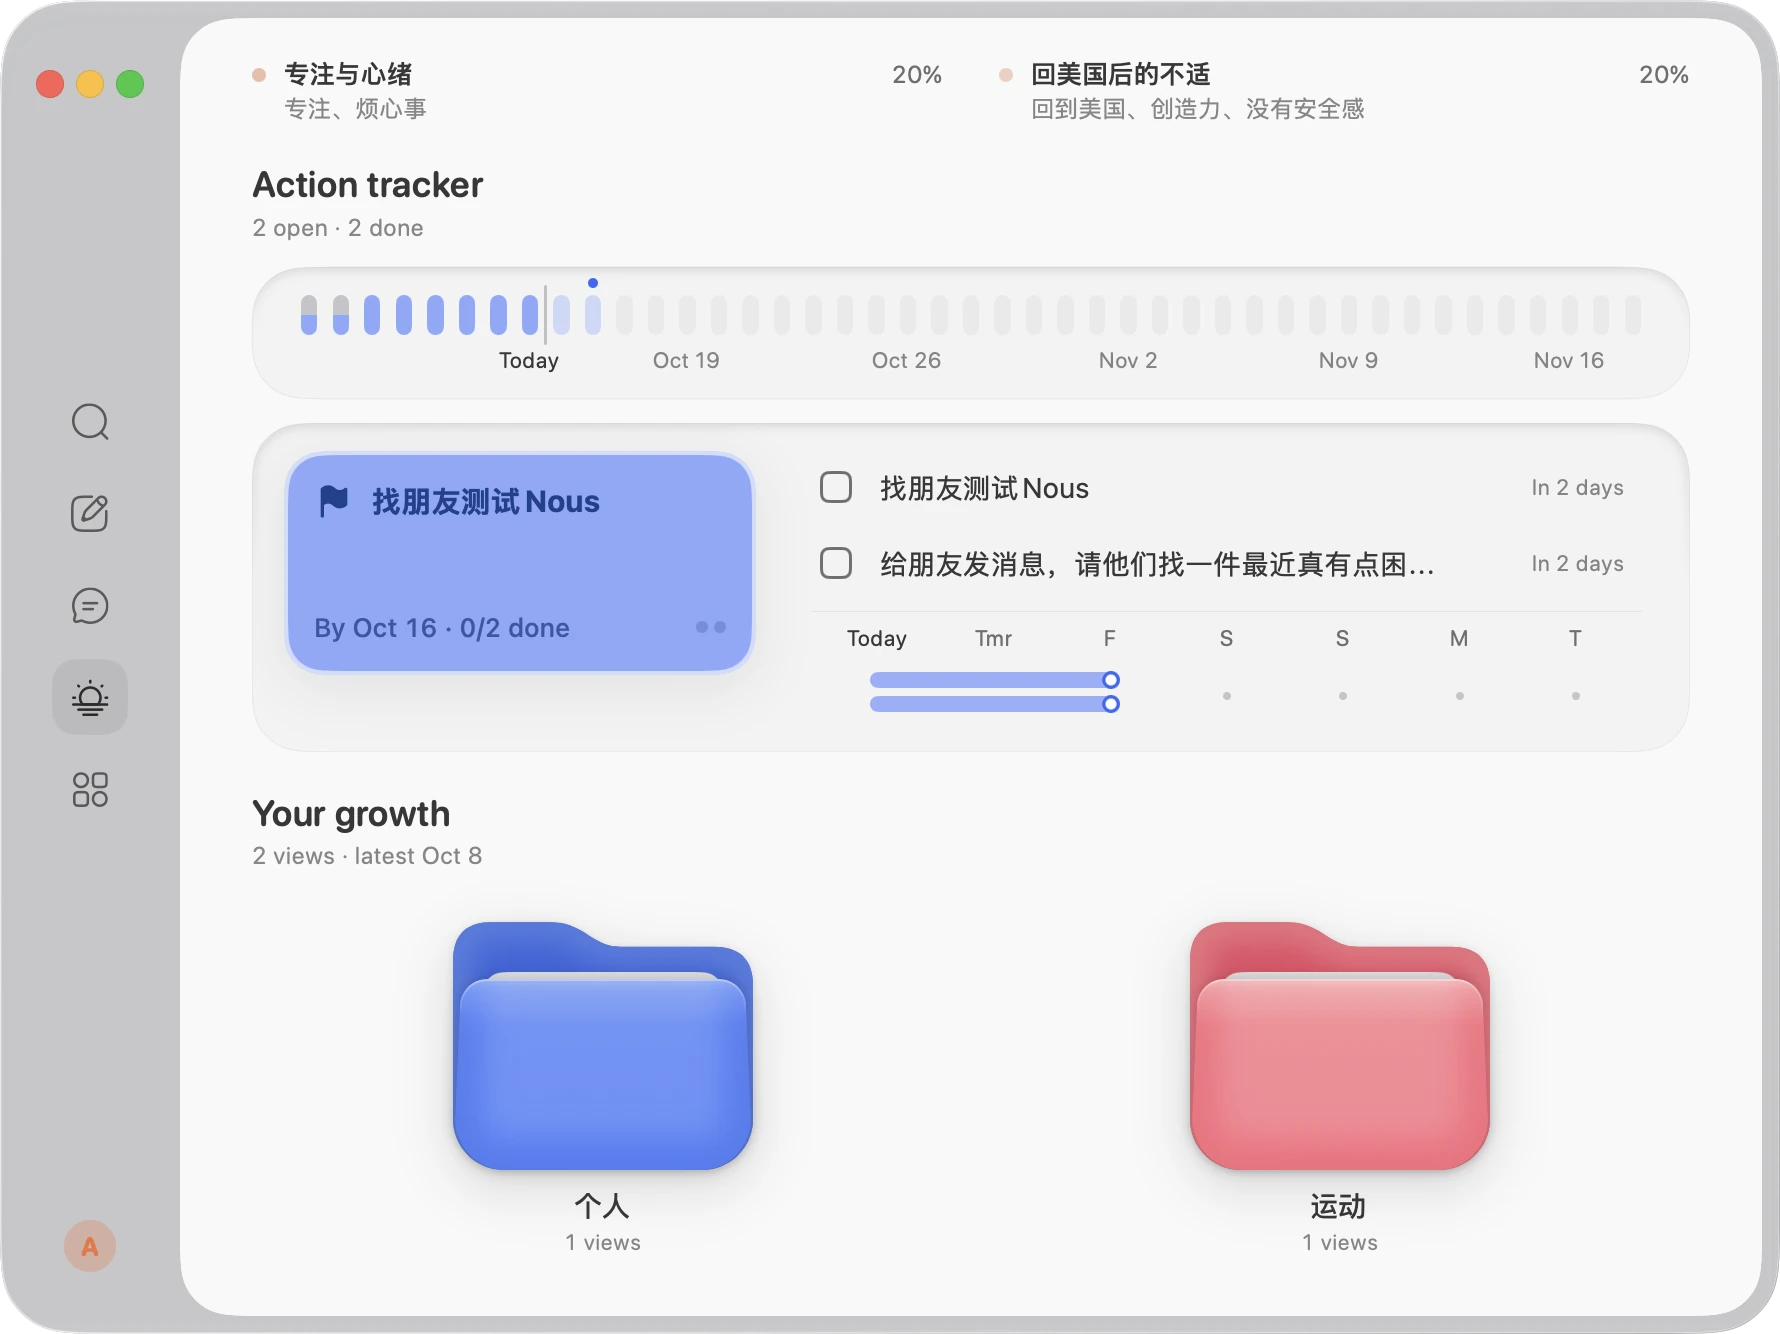
Task: Click '1 views' under 个人 folder
Action: coord(603,1242)
